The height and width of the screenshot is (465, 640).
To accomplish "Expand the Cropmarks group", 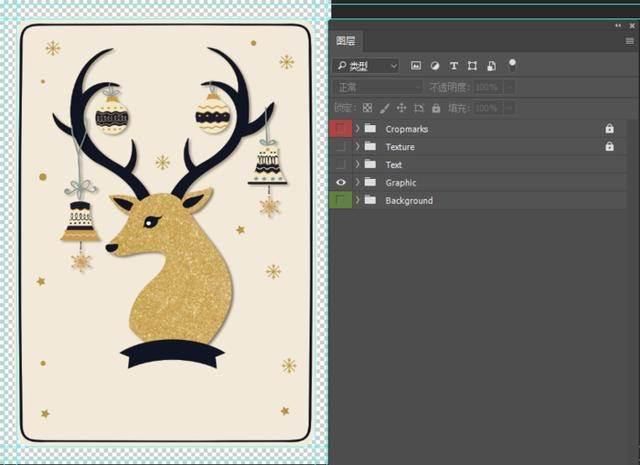I will pos(358,129).
